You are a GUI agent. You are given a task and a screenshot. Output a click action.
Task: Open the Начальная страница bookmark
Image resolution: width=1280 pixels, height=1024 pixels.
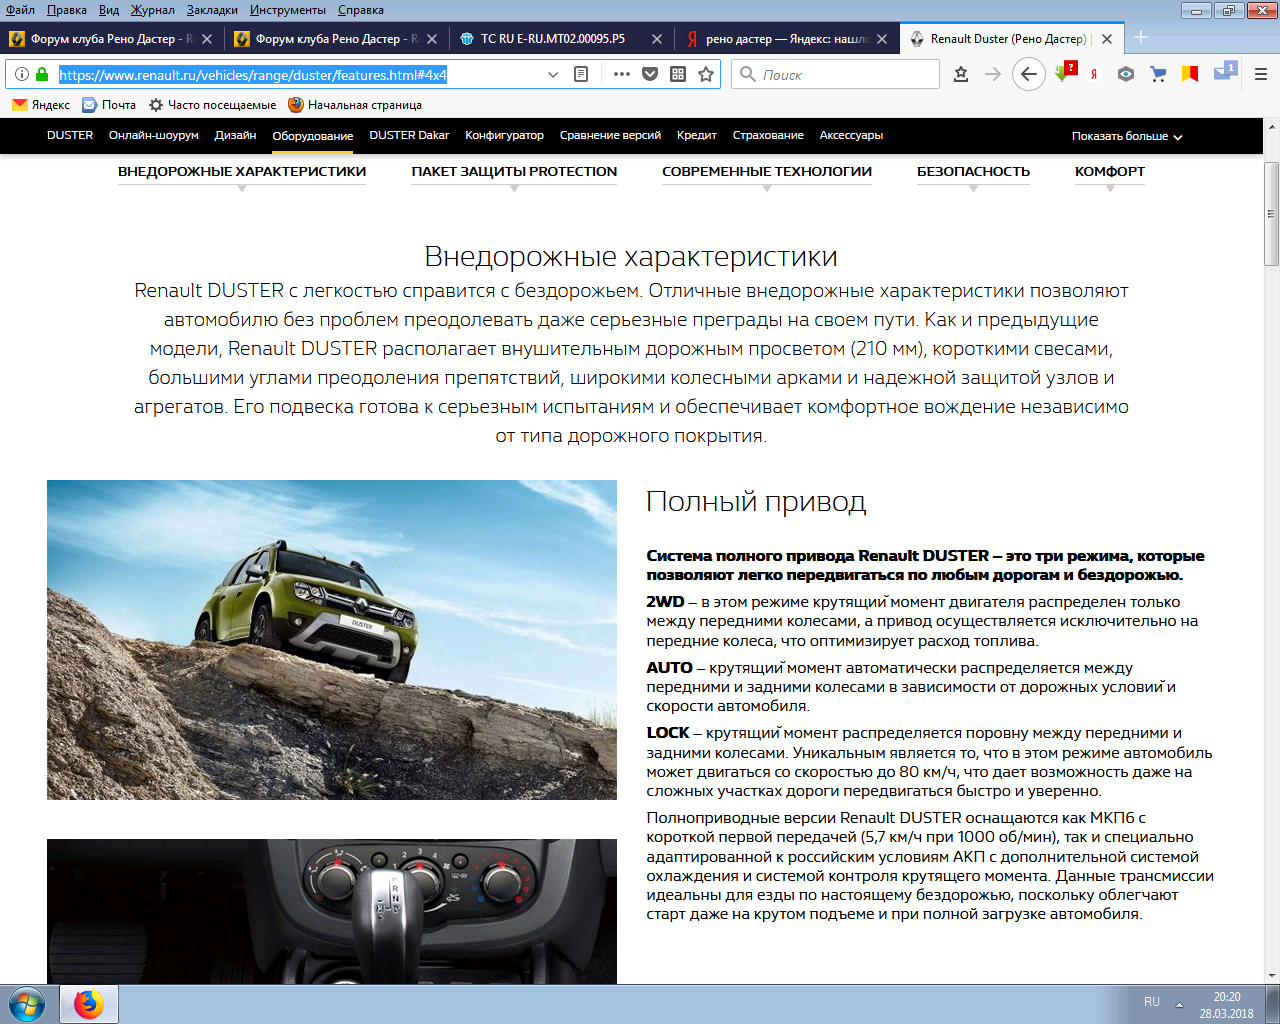click(x=355, y=104)
